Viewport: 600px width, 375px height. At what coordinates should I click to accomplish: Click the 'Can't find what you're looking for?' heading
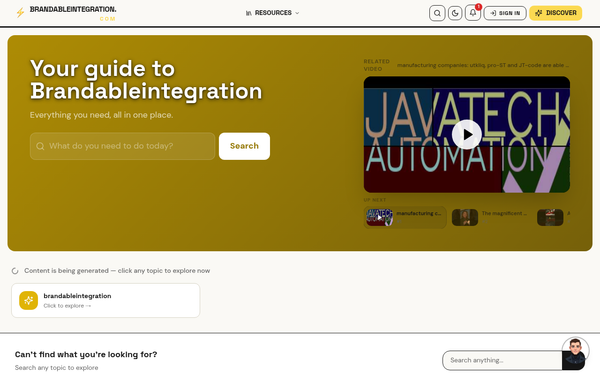pyautogui.click(x=86, y=354)
